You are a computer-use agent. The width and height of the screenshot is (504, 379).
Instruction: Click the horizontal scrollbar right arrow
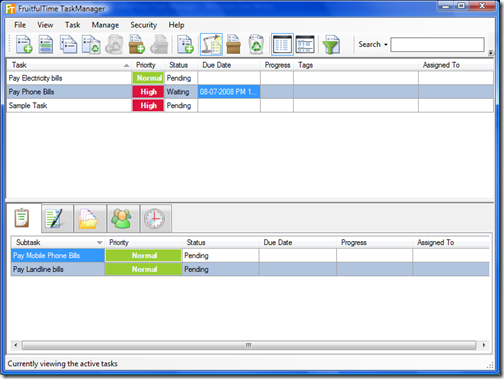(484, 345)
